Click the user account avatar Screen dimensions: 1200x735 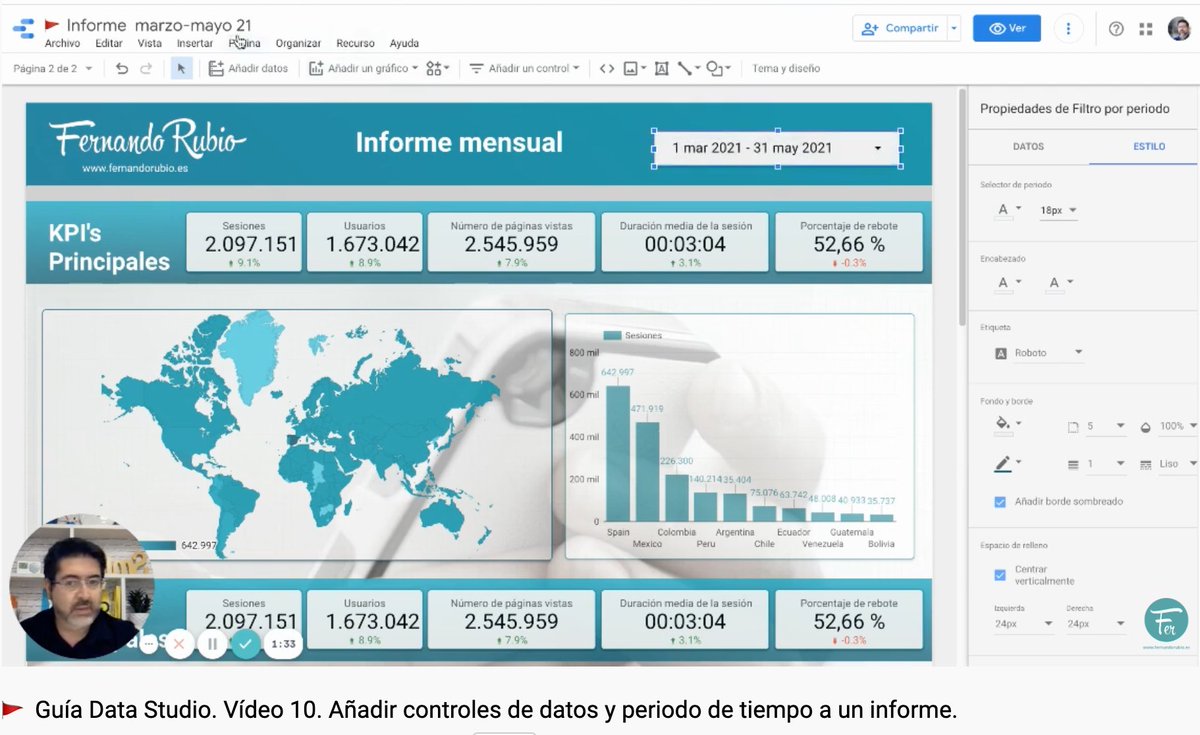pos(1179,28)
